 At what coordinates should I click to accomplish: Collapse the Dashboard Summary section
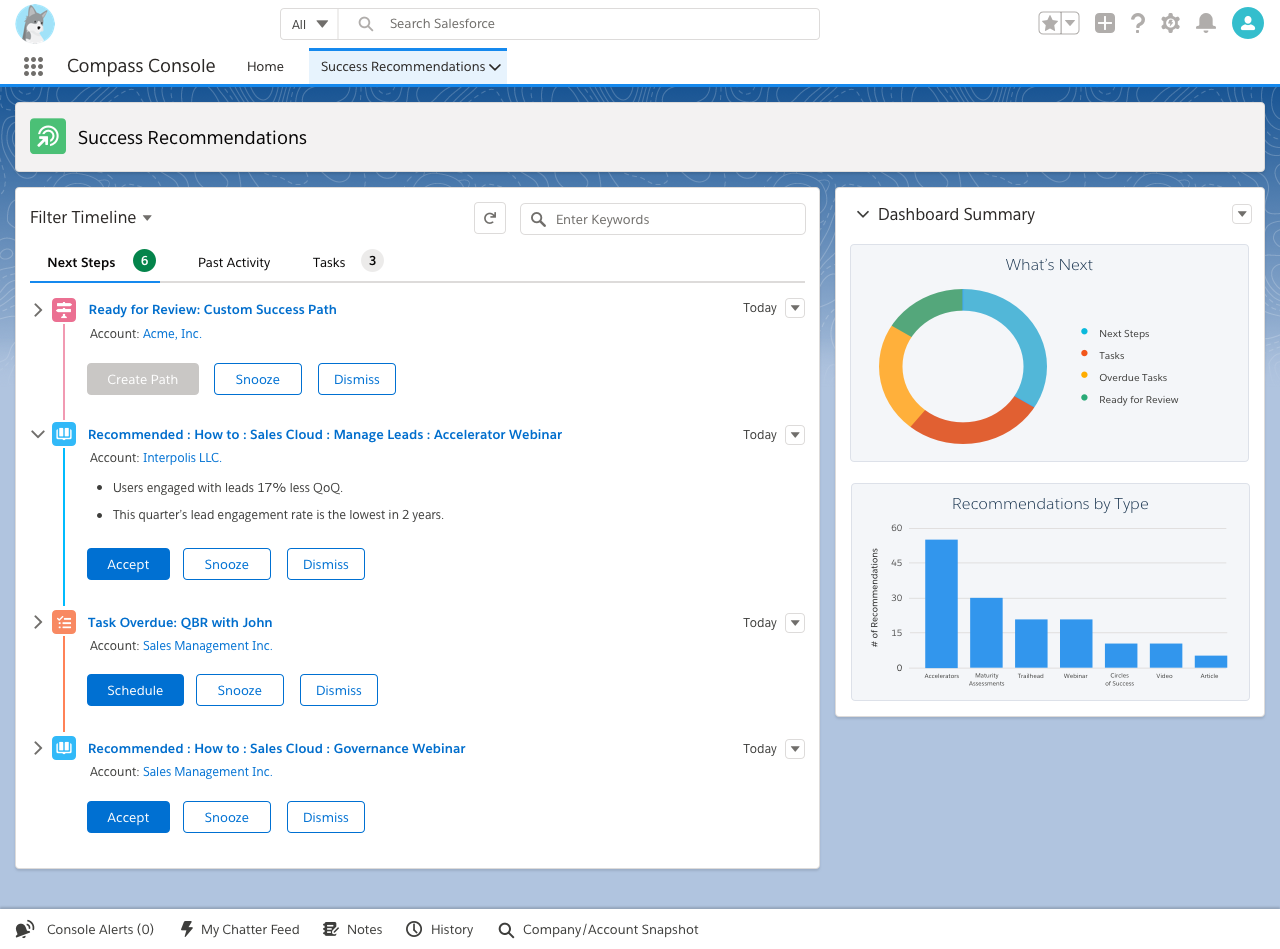click(x=862, y=214)
